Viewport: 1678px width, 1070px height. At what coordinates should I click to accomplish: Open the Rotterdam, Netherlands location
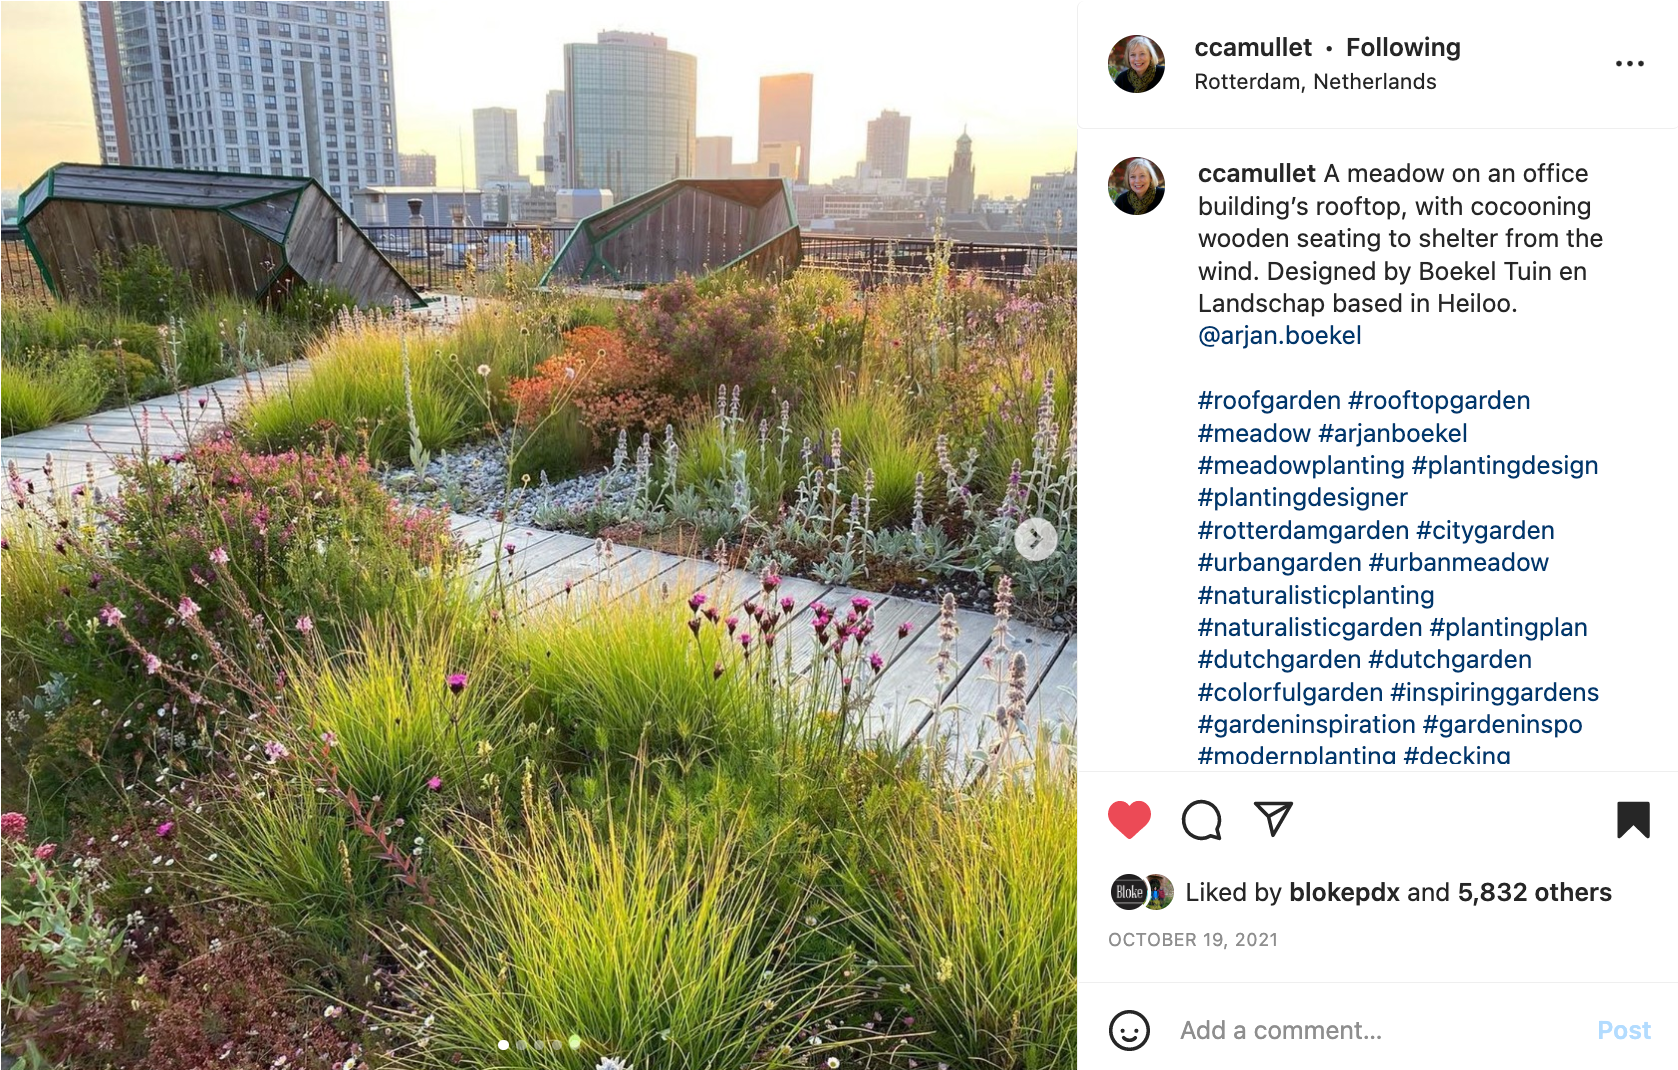[x=1315, y=82]
